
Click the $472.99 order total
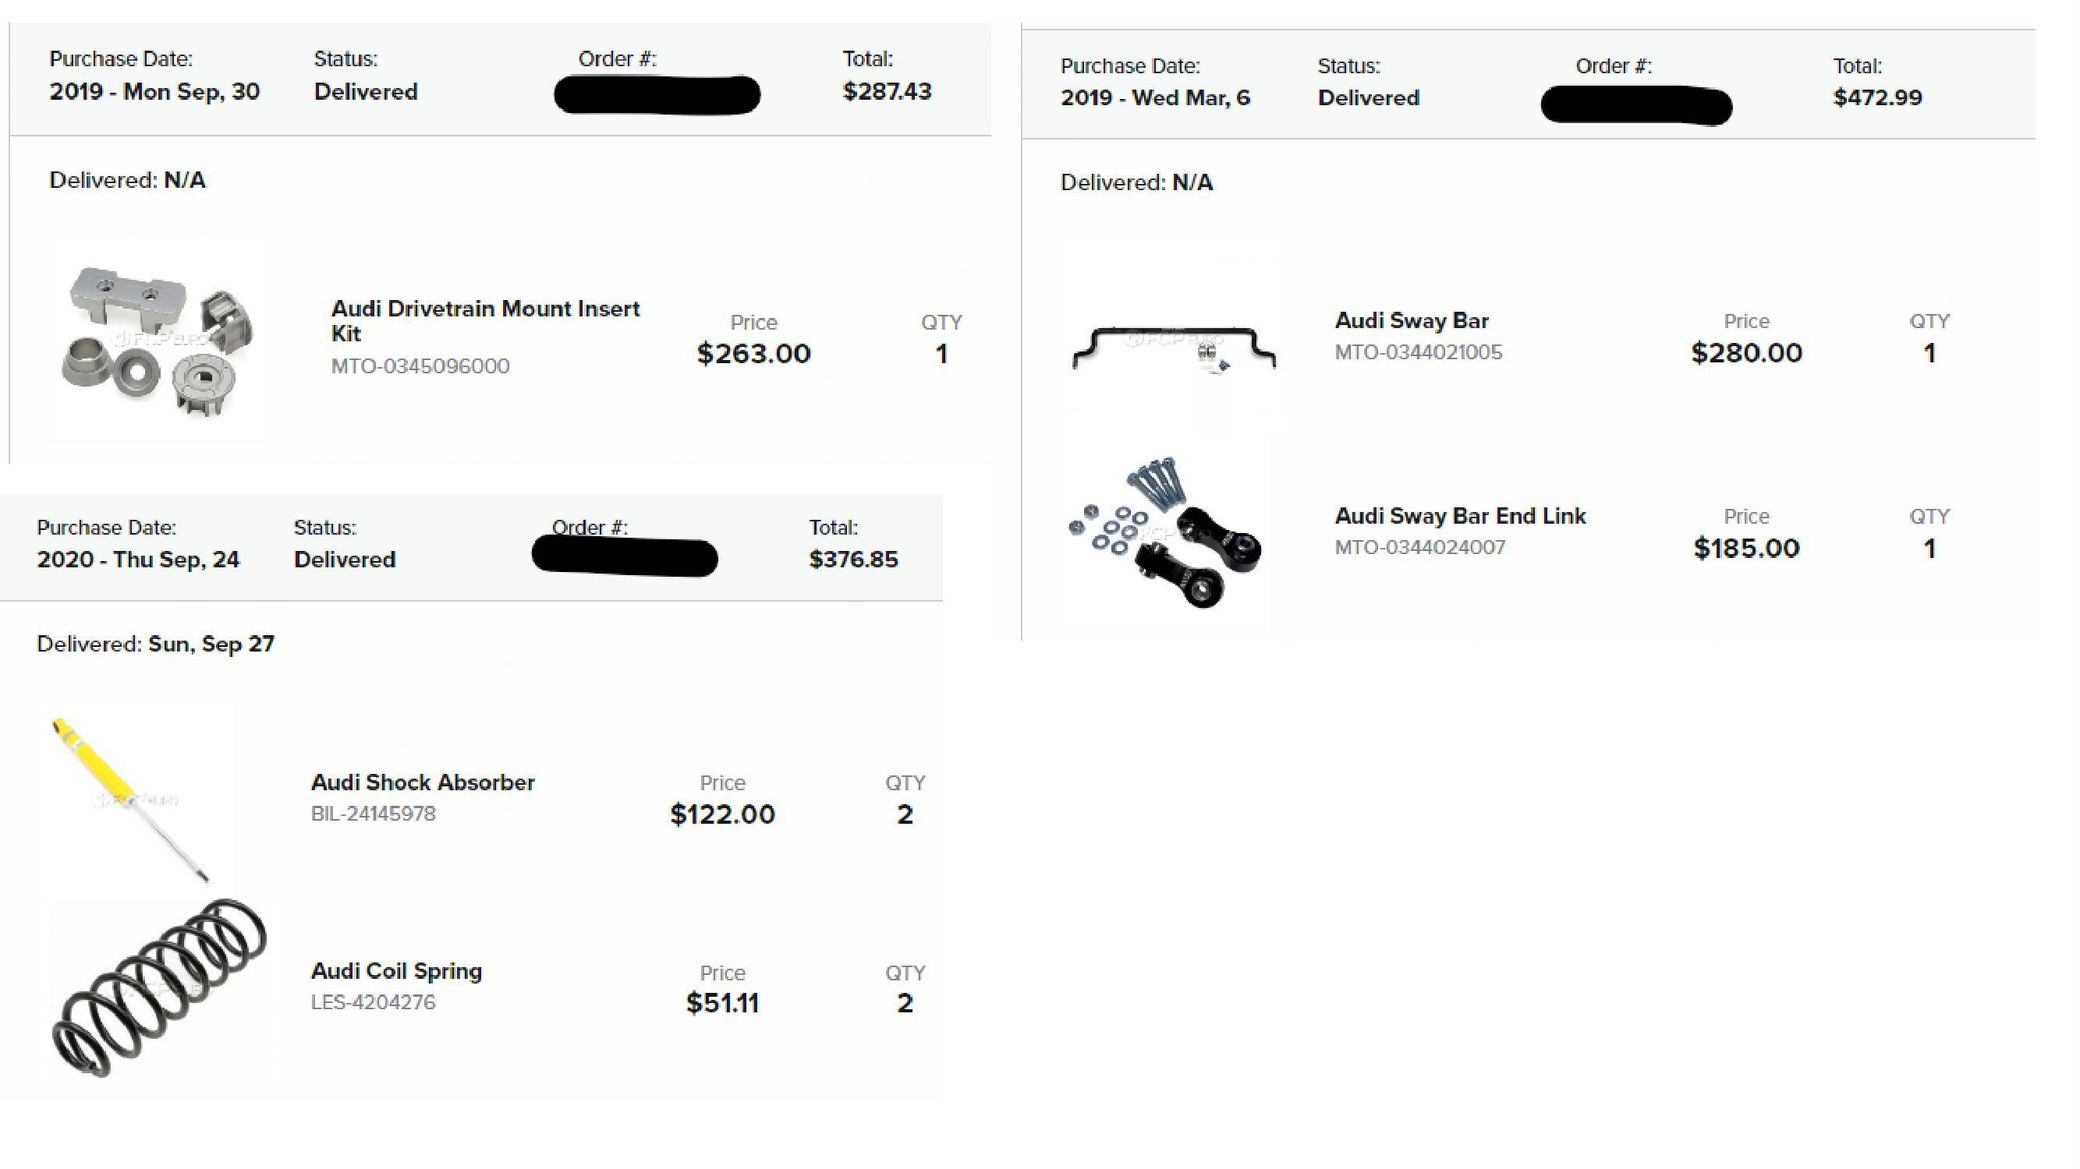click(x=1877, y=98)
